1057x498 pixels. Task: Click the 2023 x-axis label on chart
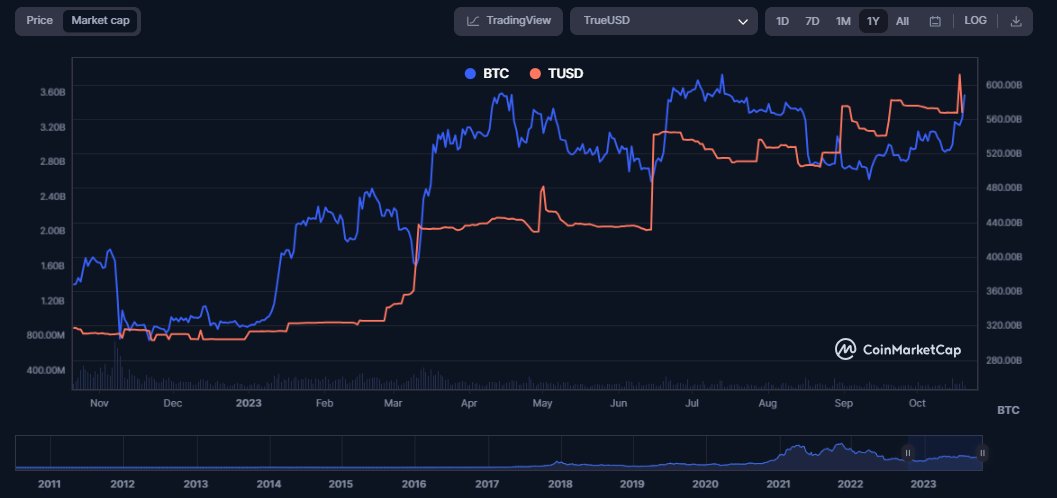pyautogui.click(x=249, y=404)
